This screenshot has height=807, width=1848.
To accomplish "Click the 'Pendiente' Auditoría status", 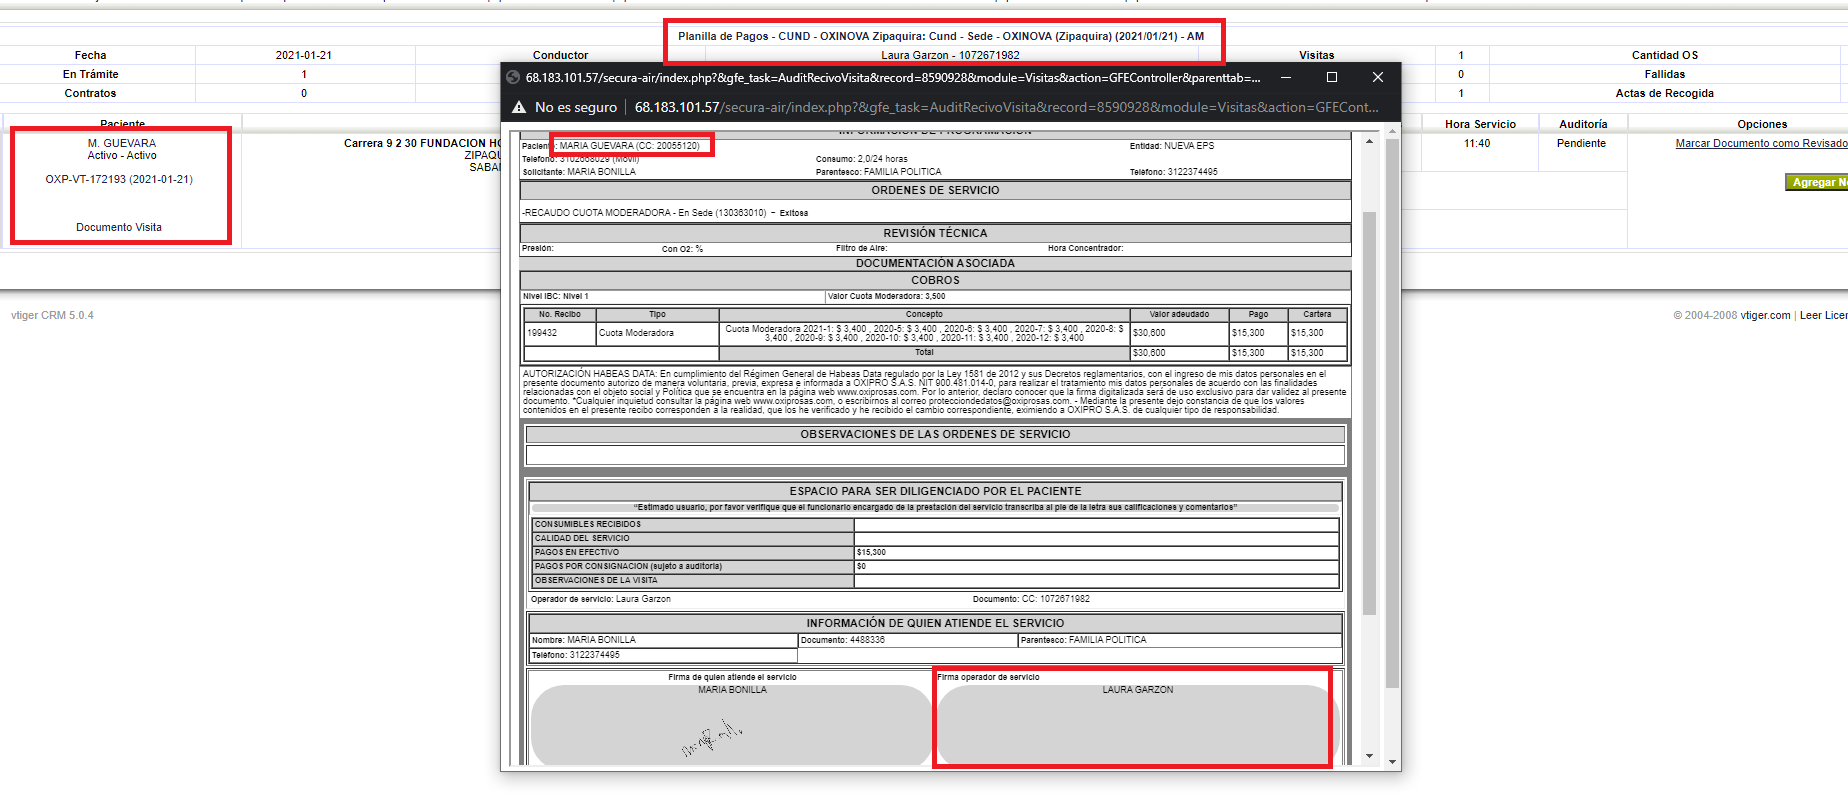I will point(1581,143).
